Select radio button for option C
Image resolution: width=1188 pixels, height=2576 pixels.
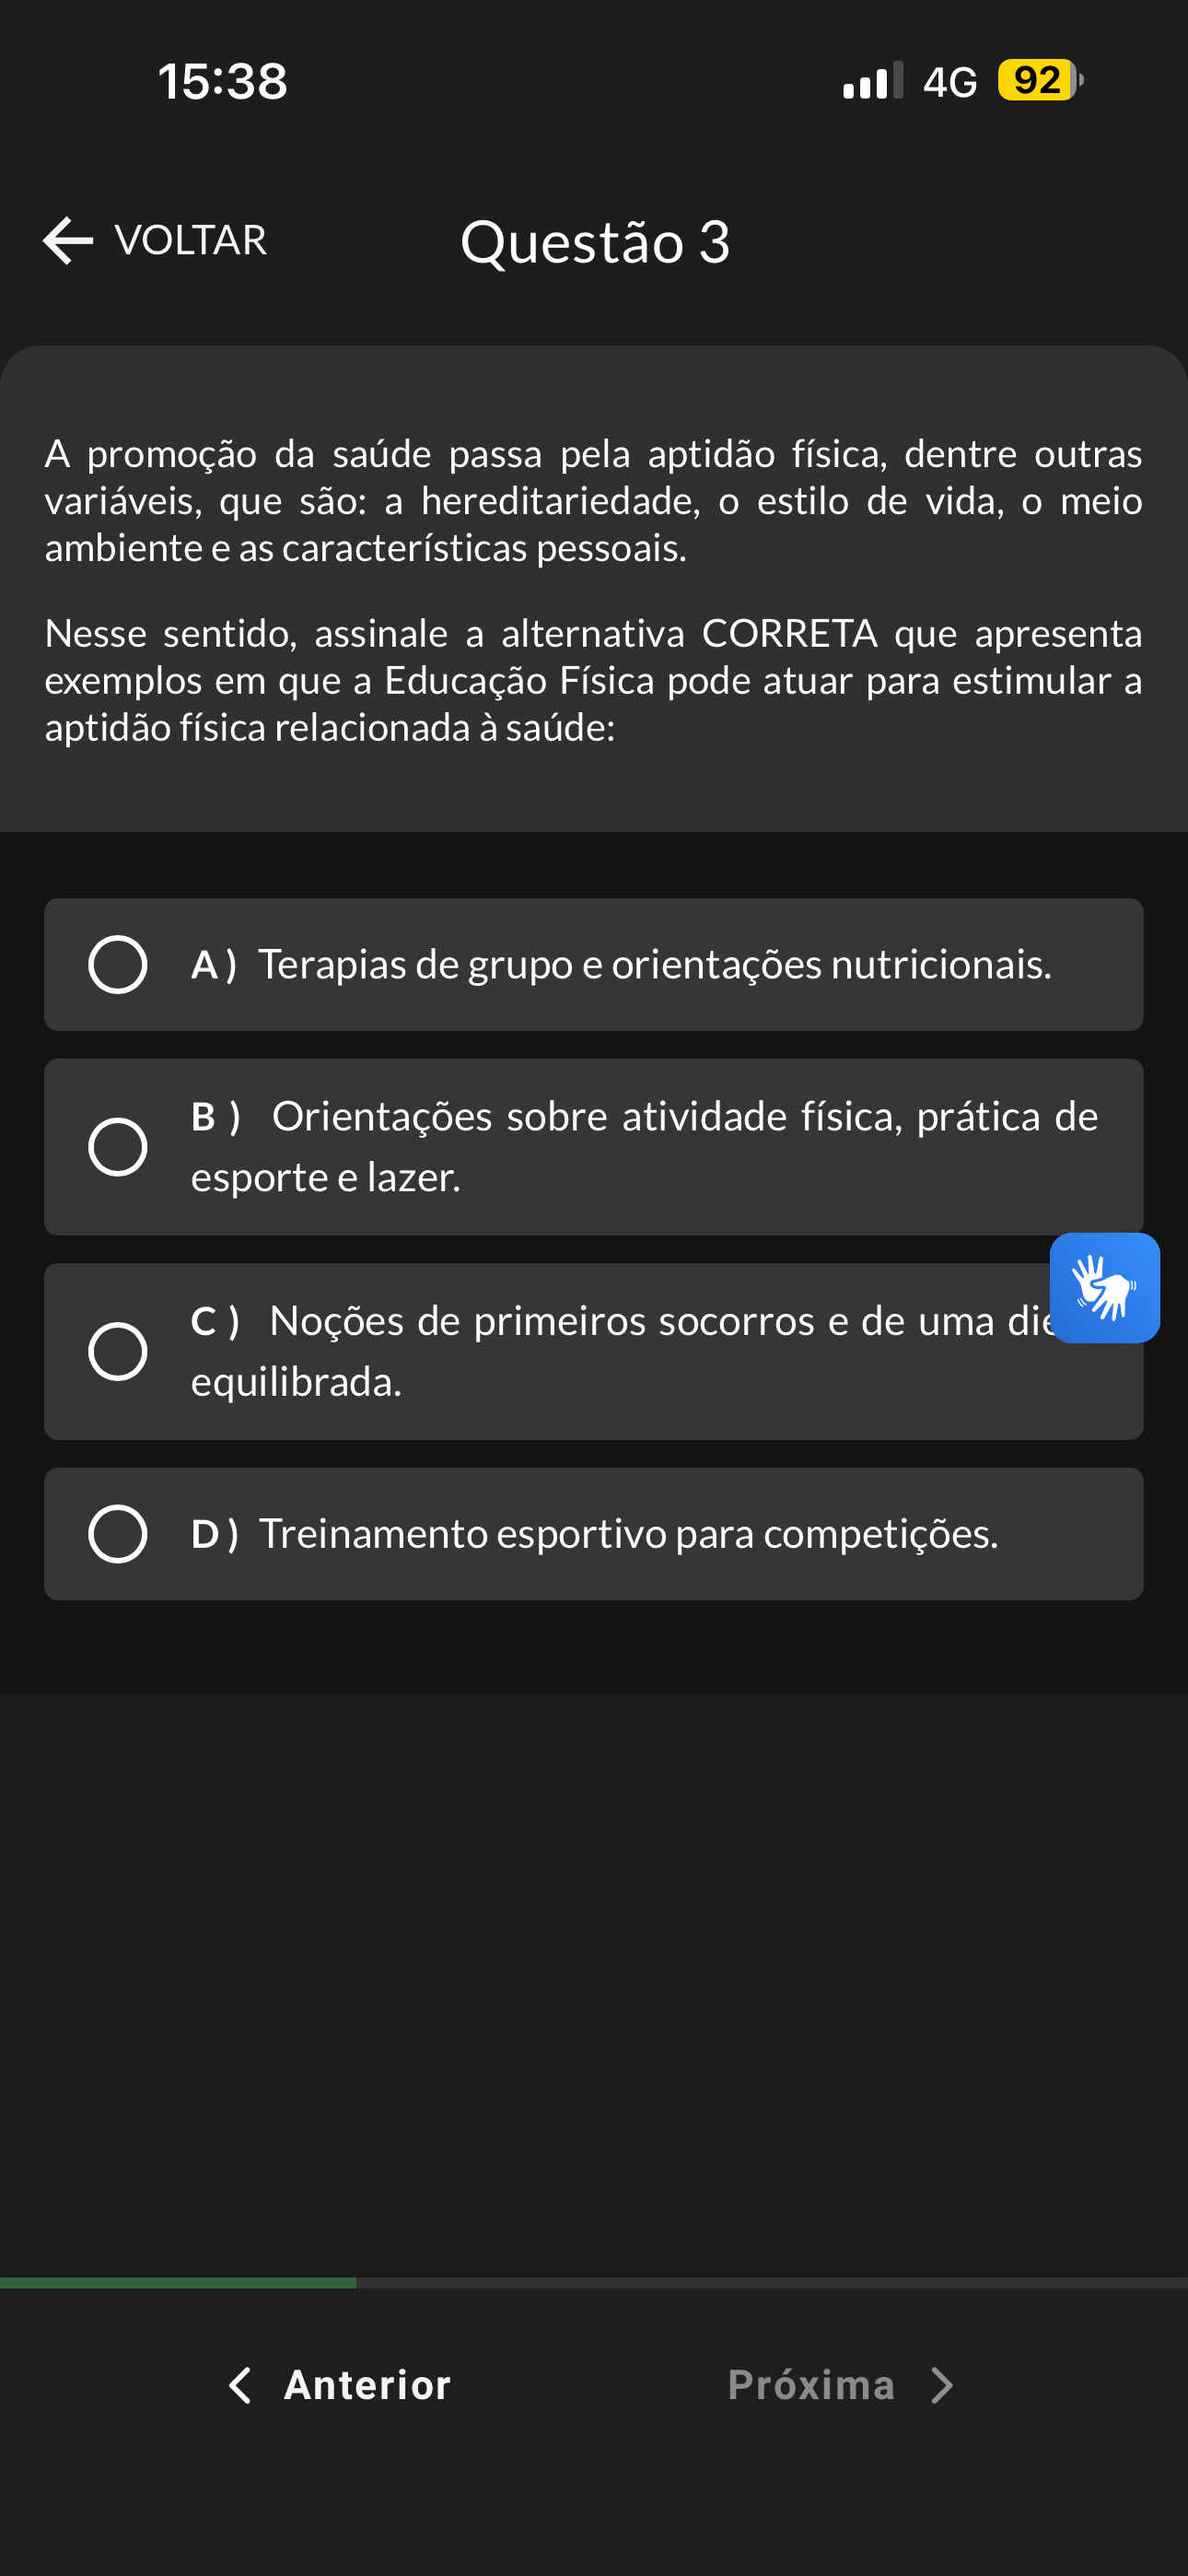tap(118, 1352)
